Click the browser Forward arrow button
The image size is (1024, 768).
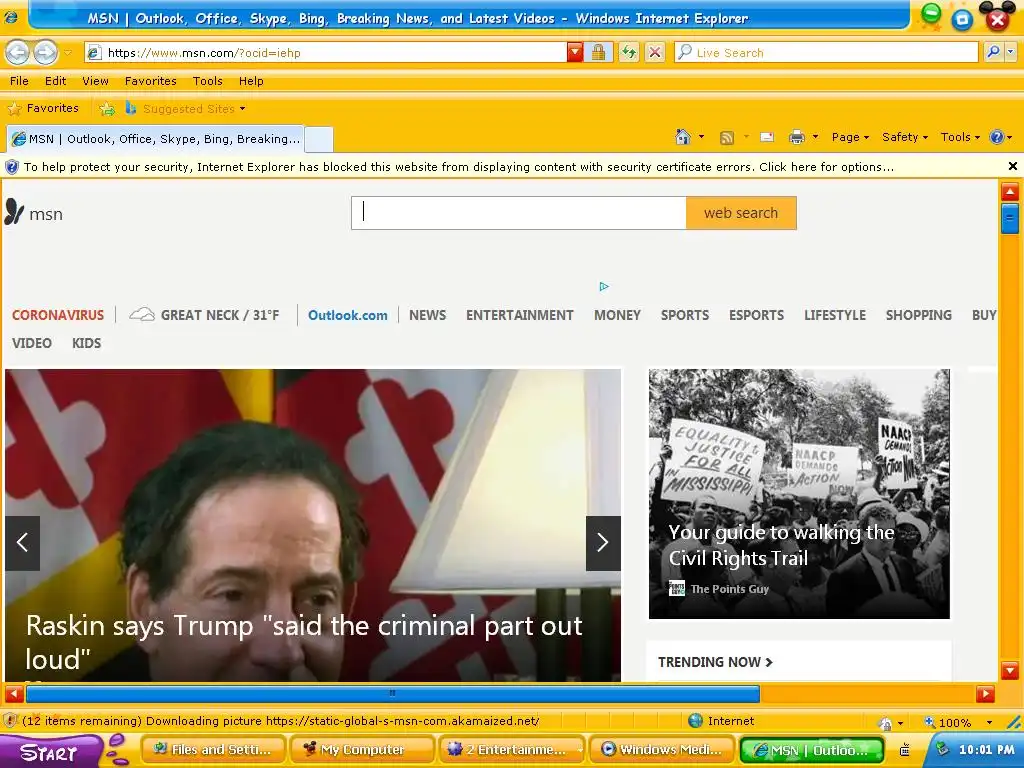click(44, 53)
